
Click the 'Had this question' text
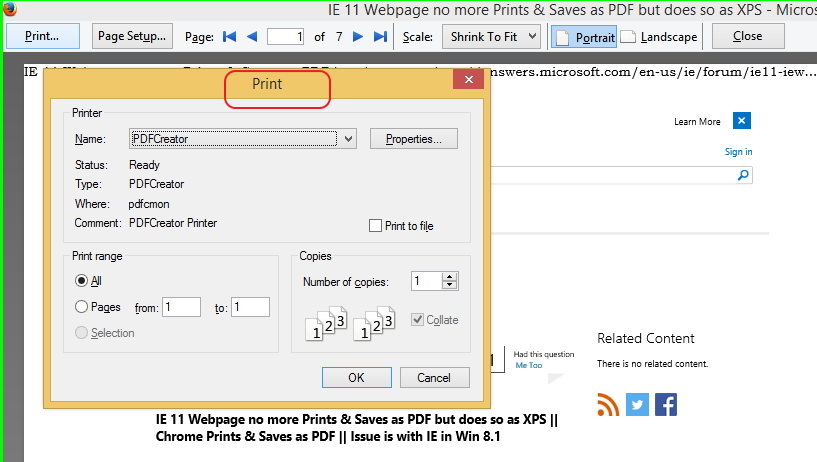click(543, 354)
